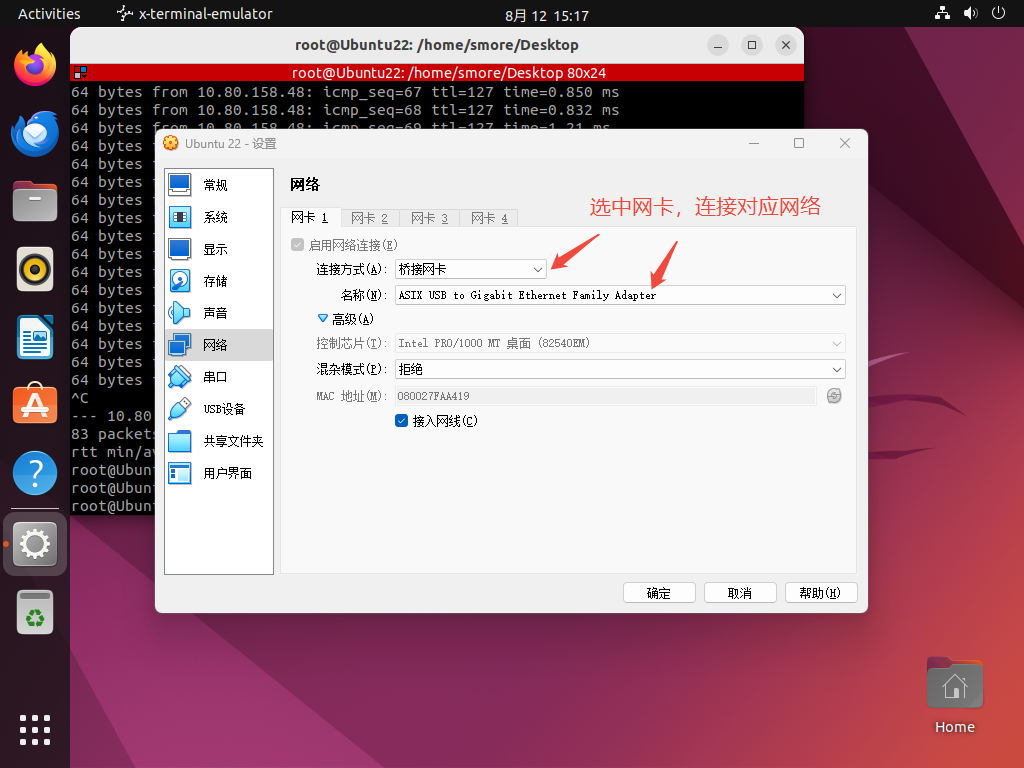Open help with the 帮助(H) button
The width and height of the screenshot is (1024, 768).
point(821,593)
